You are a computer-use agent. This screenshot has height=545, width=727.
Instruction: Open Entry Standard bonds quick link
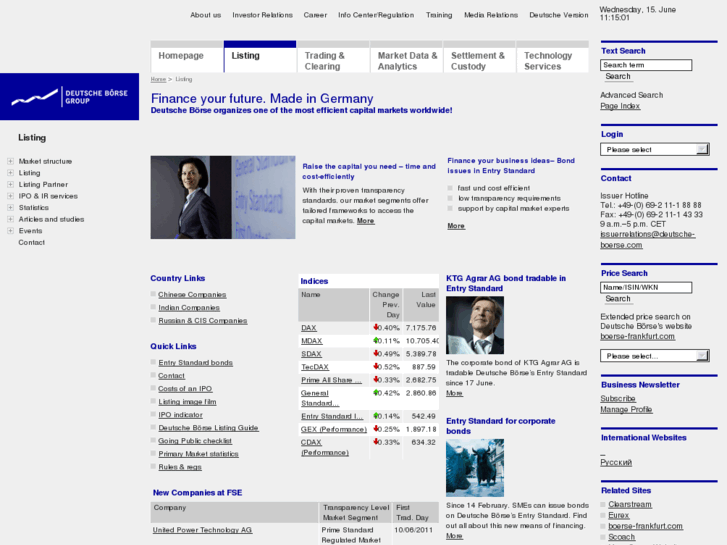tap(195, 363)
